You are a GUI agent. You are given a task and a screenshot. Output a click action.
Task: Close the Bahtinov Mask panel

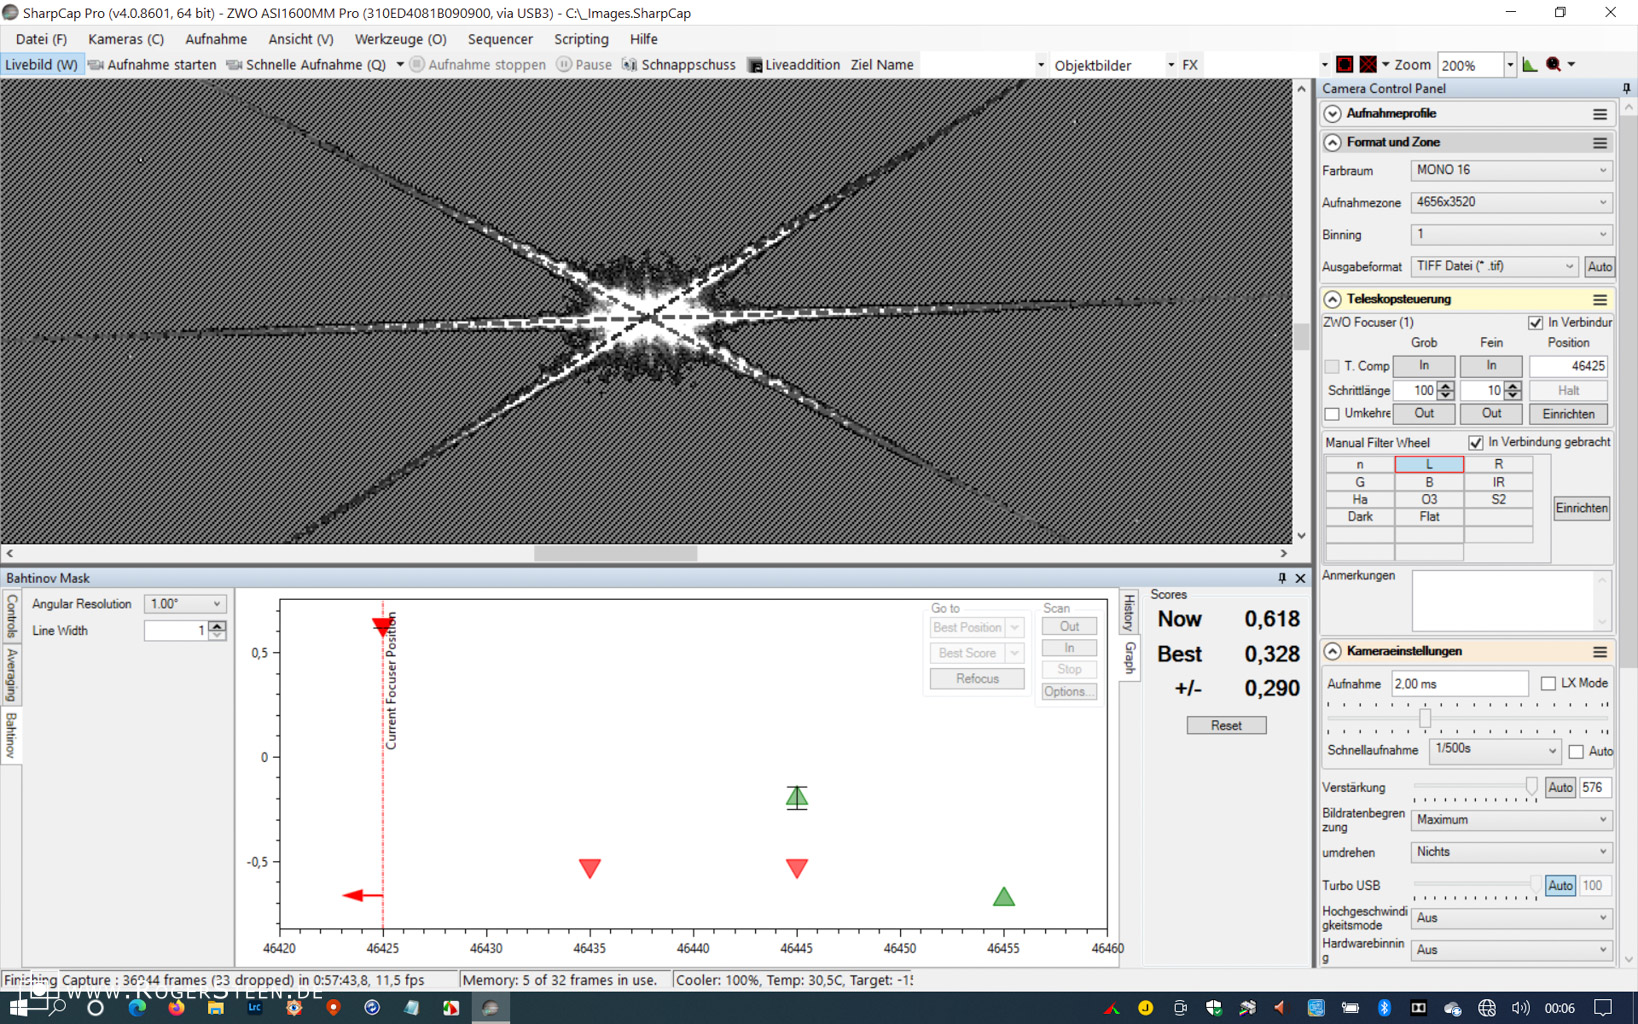point(1300,578)
